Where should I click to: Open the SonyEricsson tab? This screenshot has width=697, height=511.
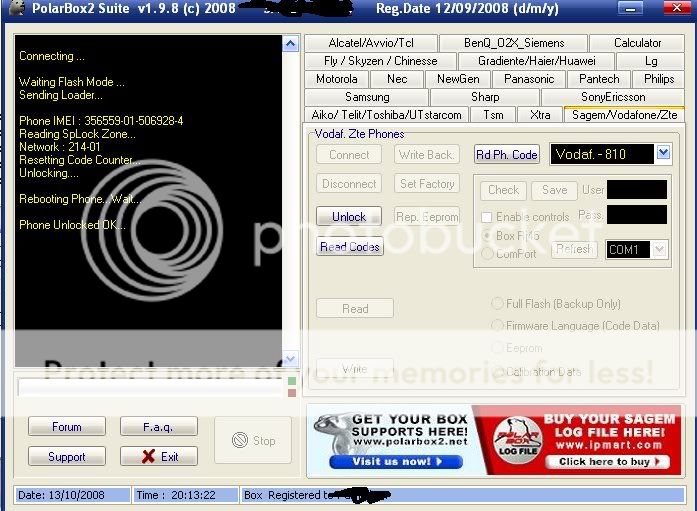(x=613, y=97)
